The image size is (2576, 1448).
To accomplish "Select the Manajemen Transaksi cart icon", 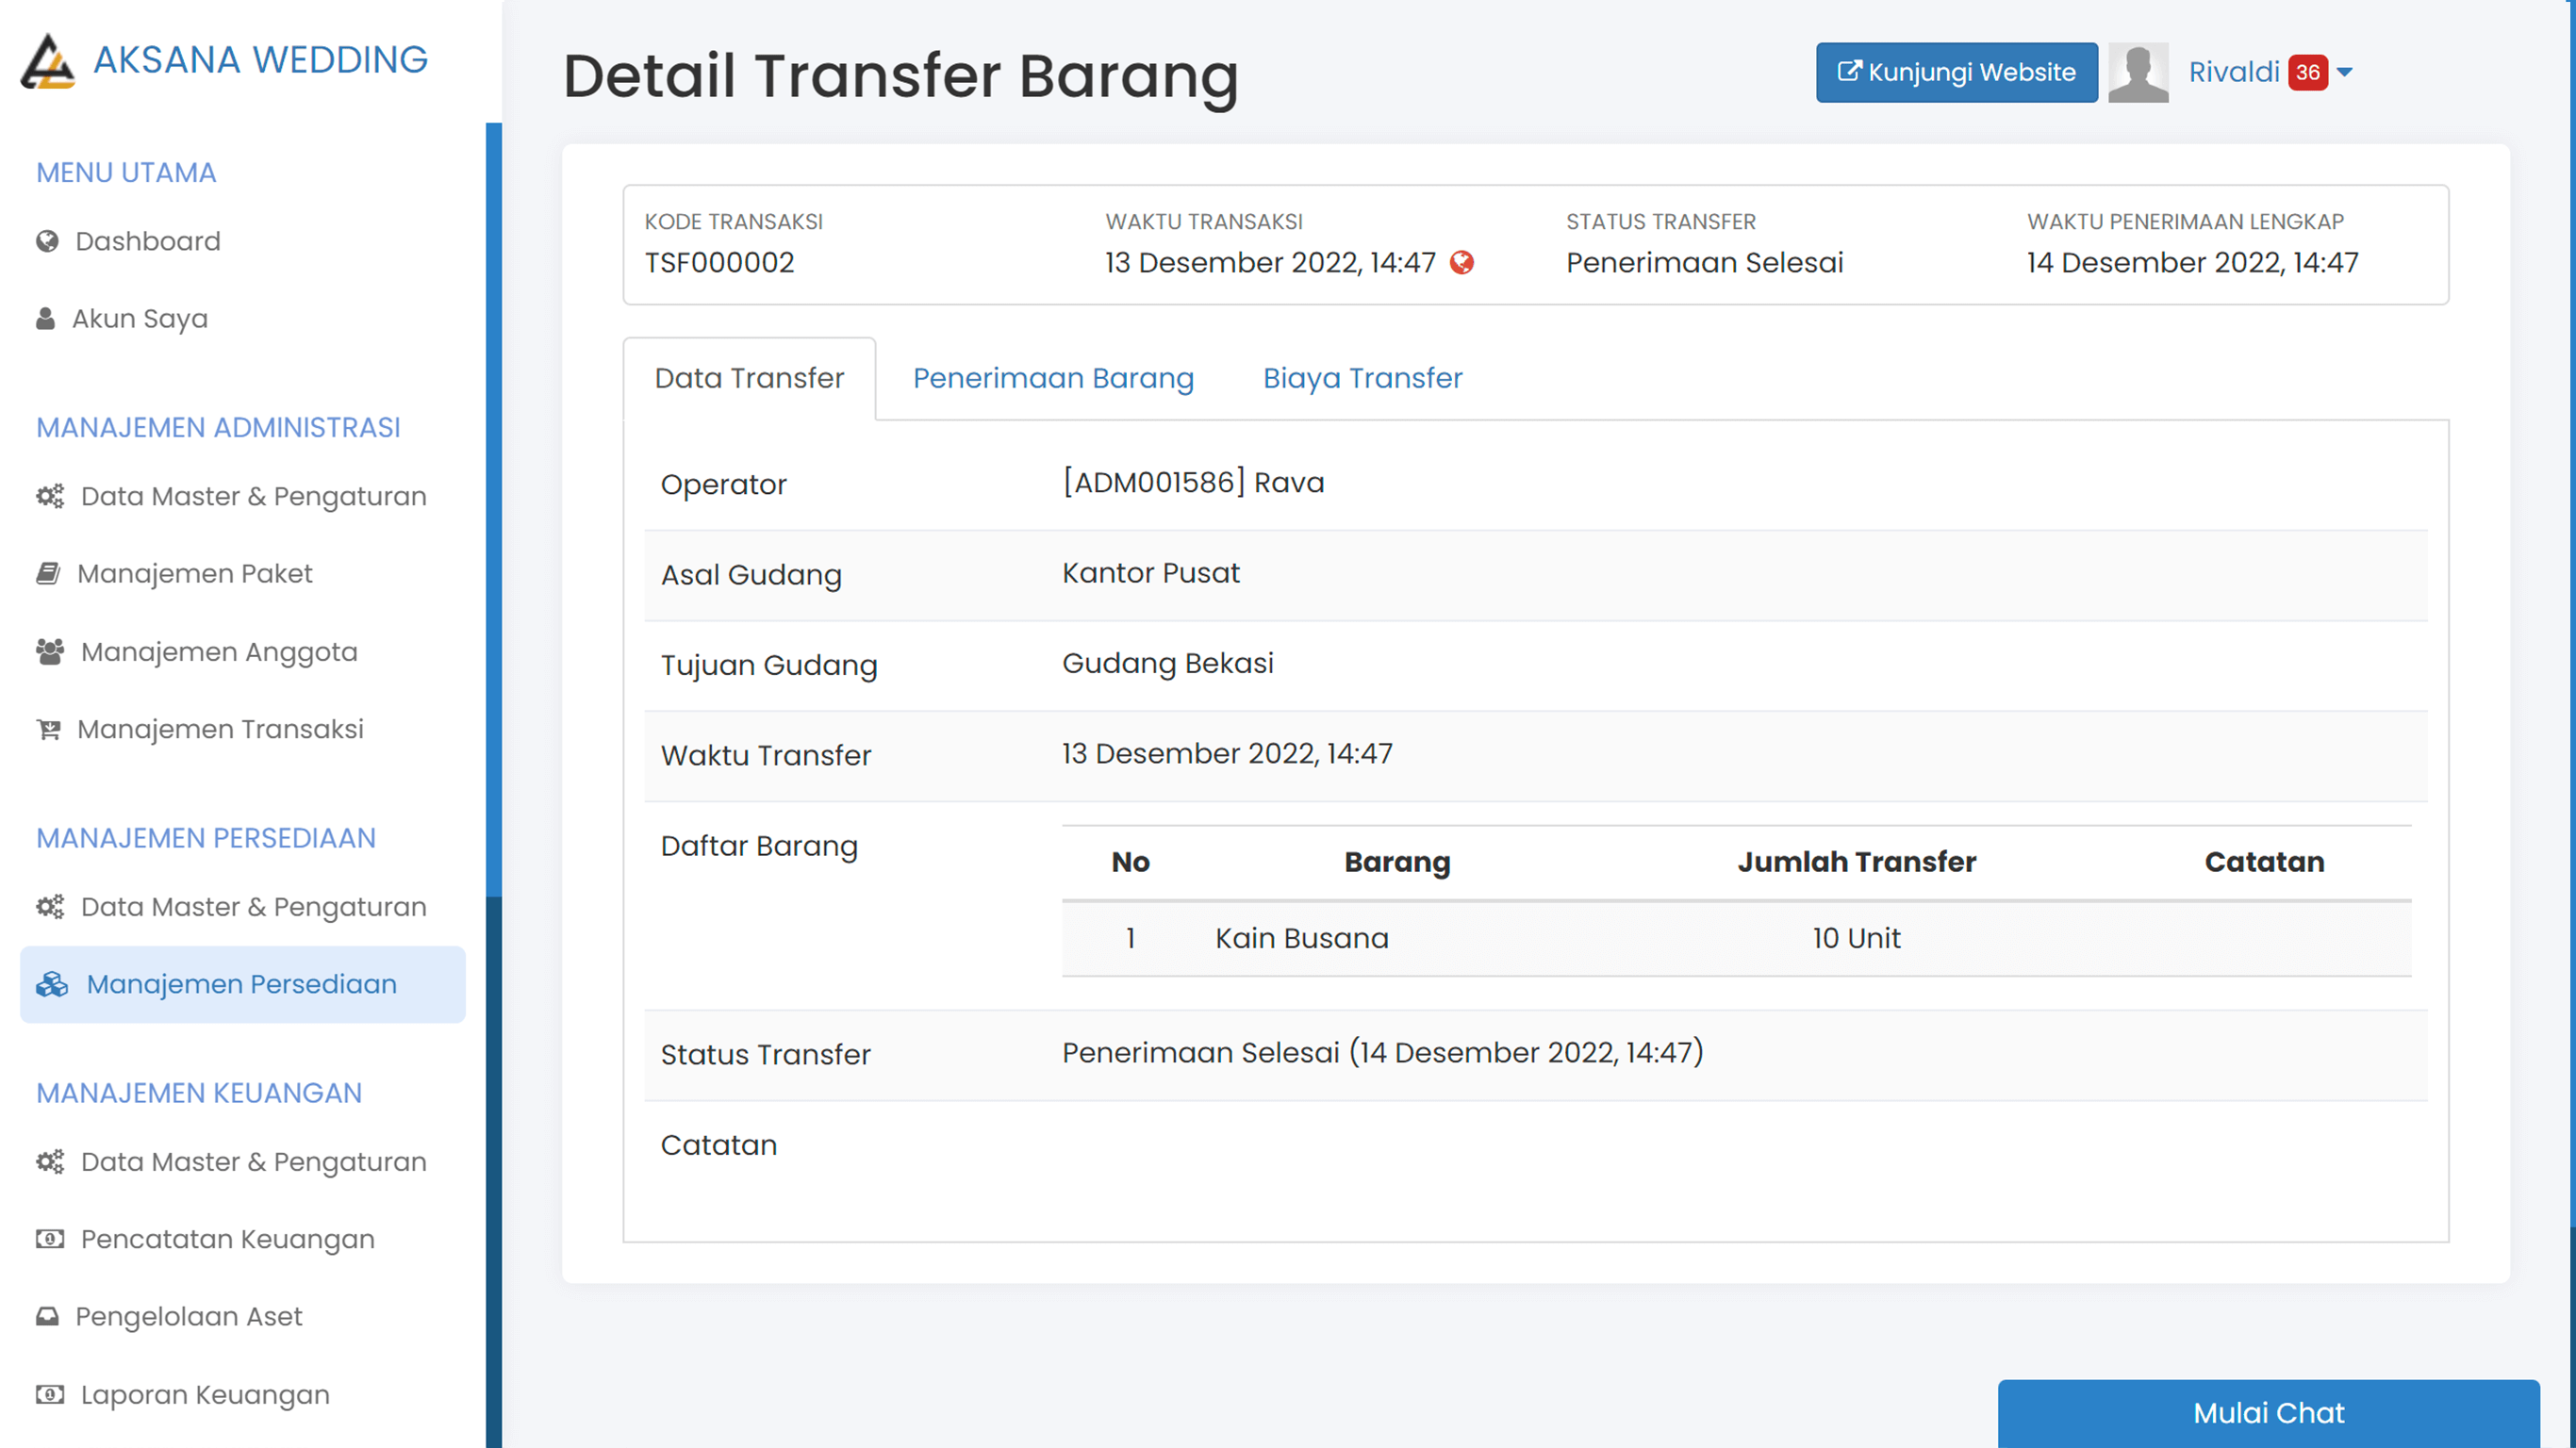I will 48,729.
